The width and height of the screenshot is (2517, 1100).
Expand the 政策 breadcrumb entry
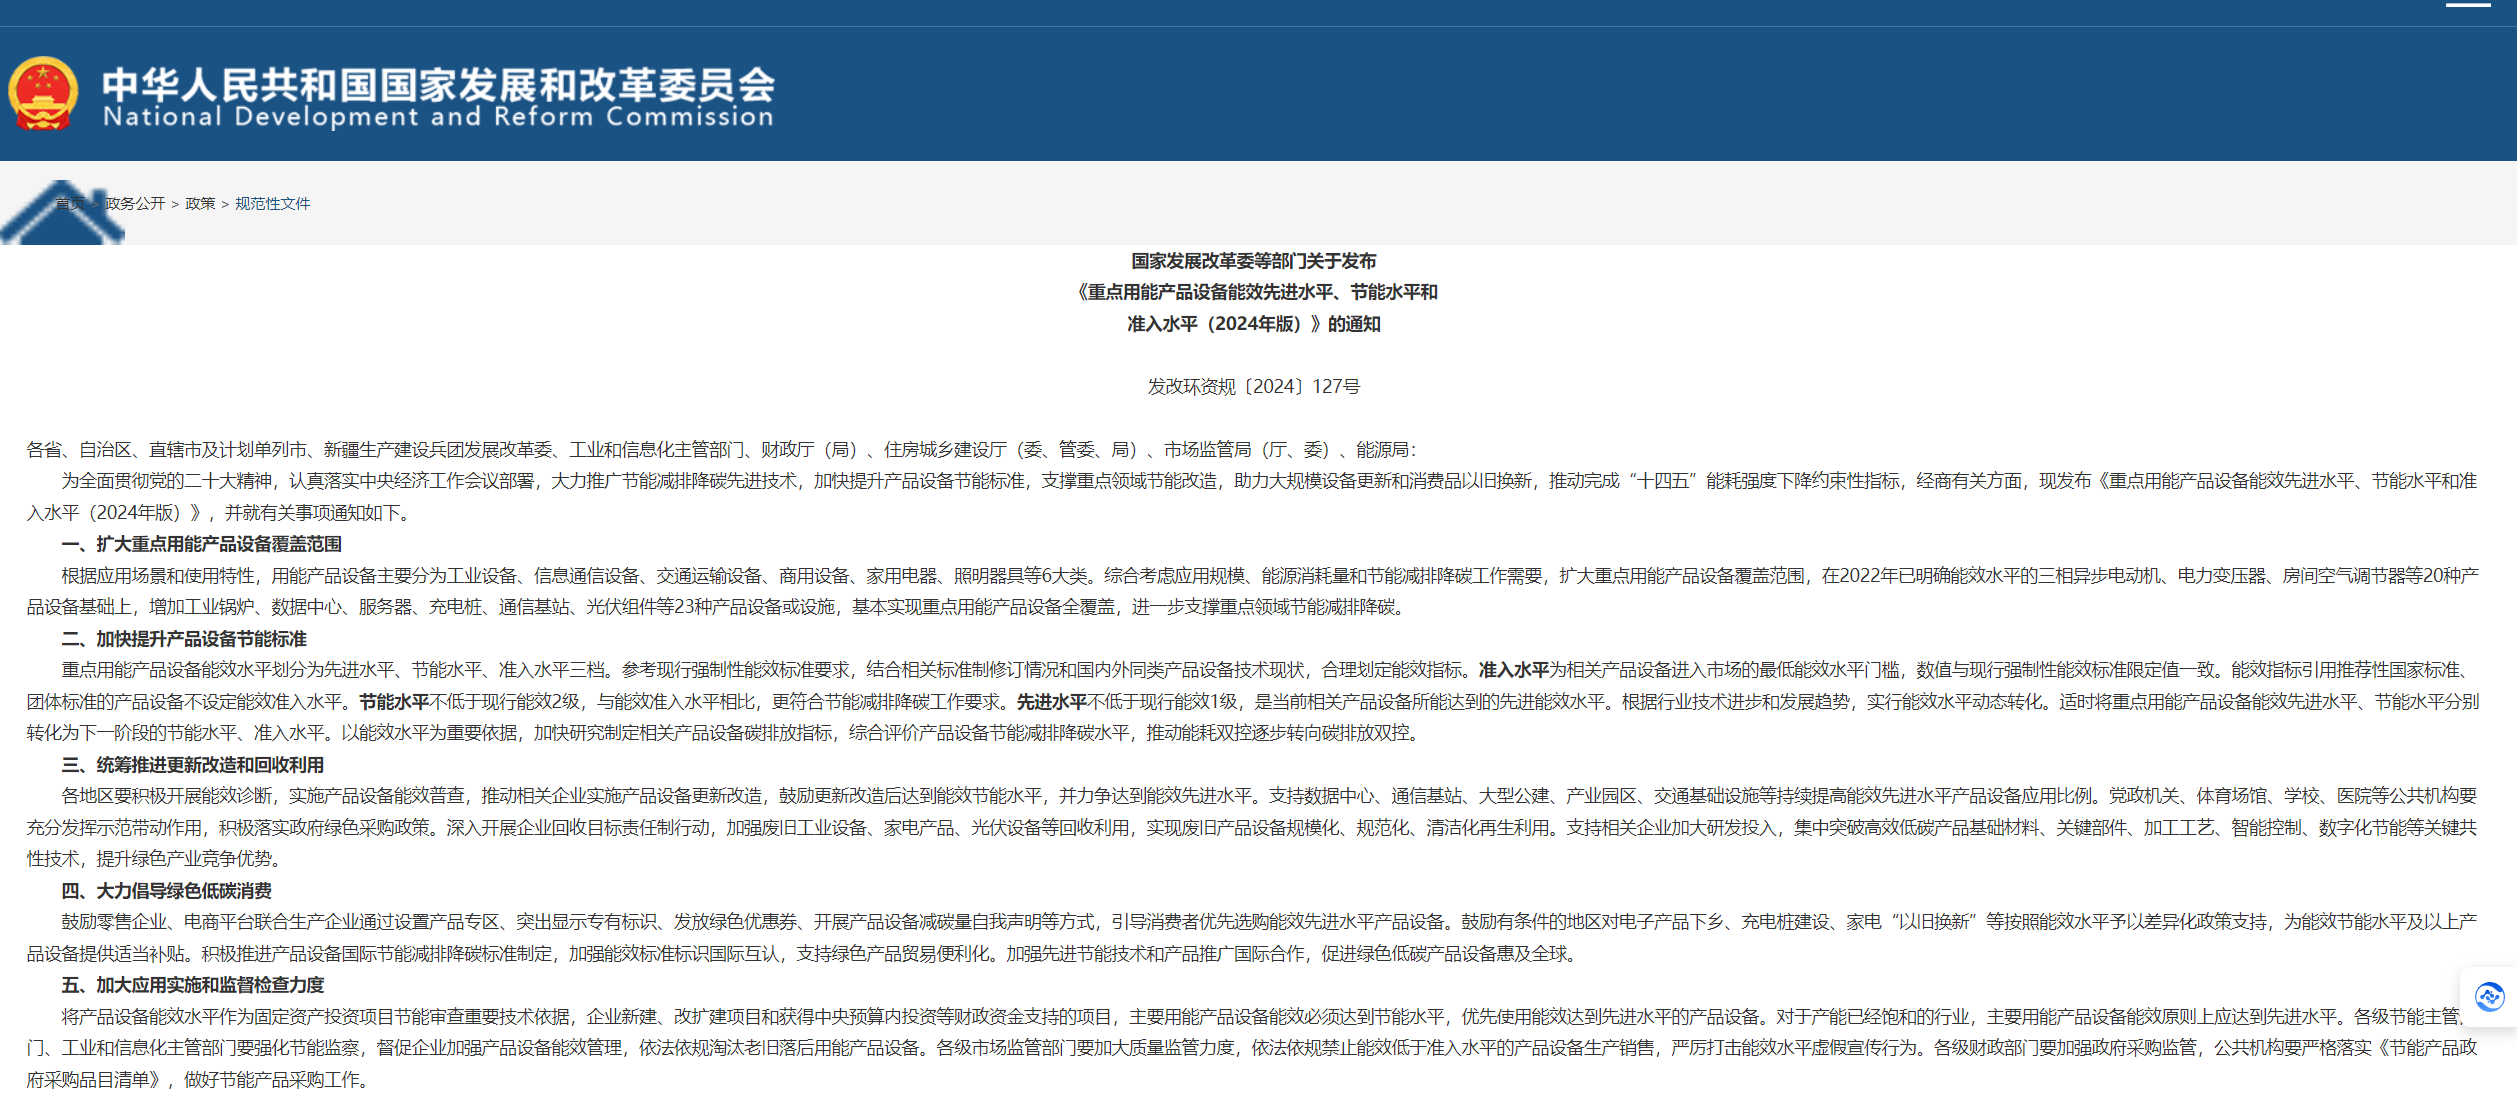[x=200, y=204]
